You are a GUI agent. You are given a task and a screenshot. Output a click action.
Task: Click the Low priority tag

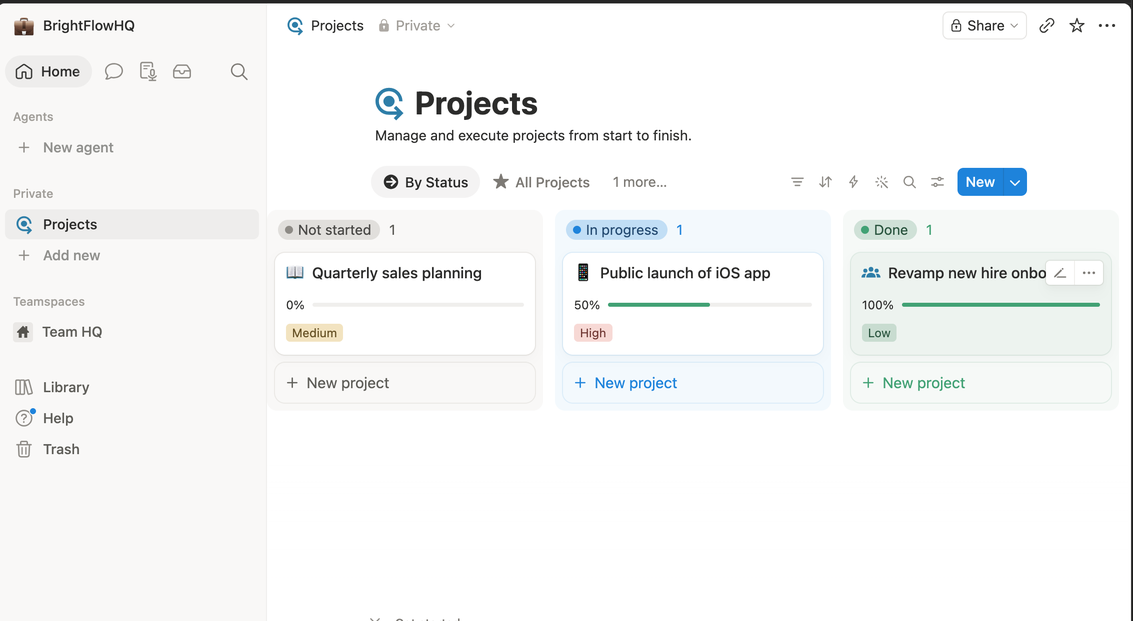point(879,333)
